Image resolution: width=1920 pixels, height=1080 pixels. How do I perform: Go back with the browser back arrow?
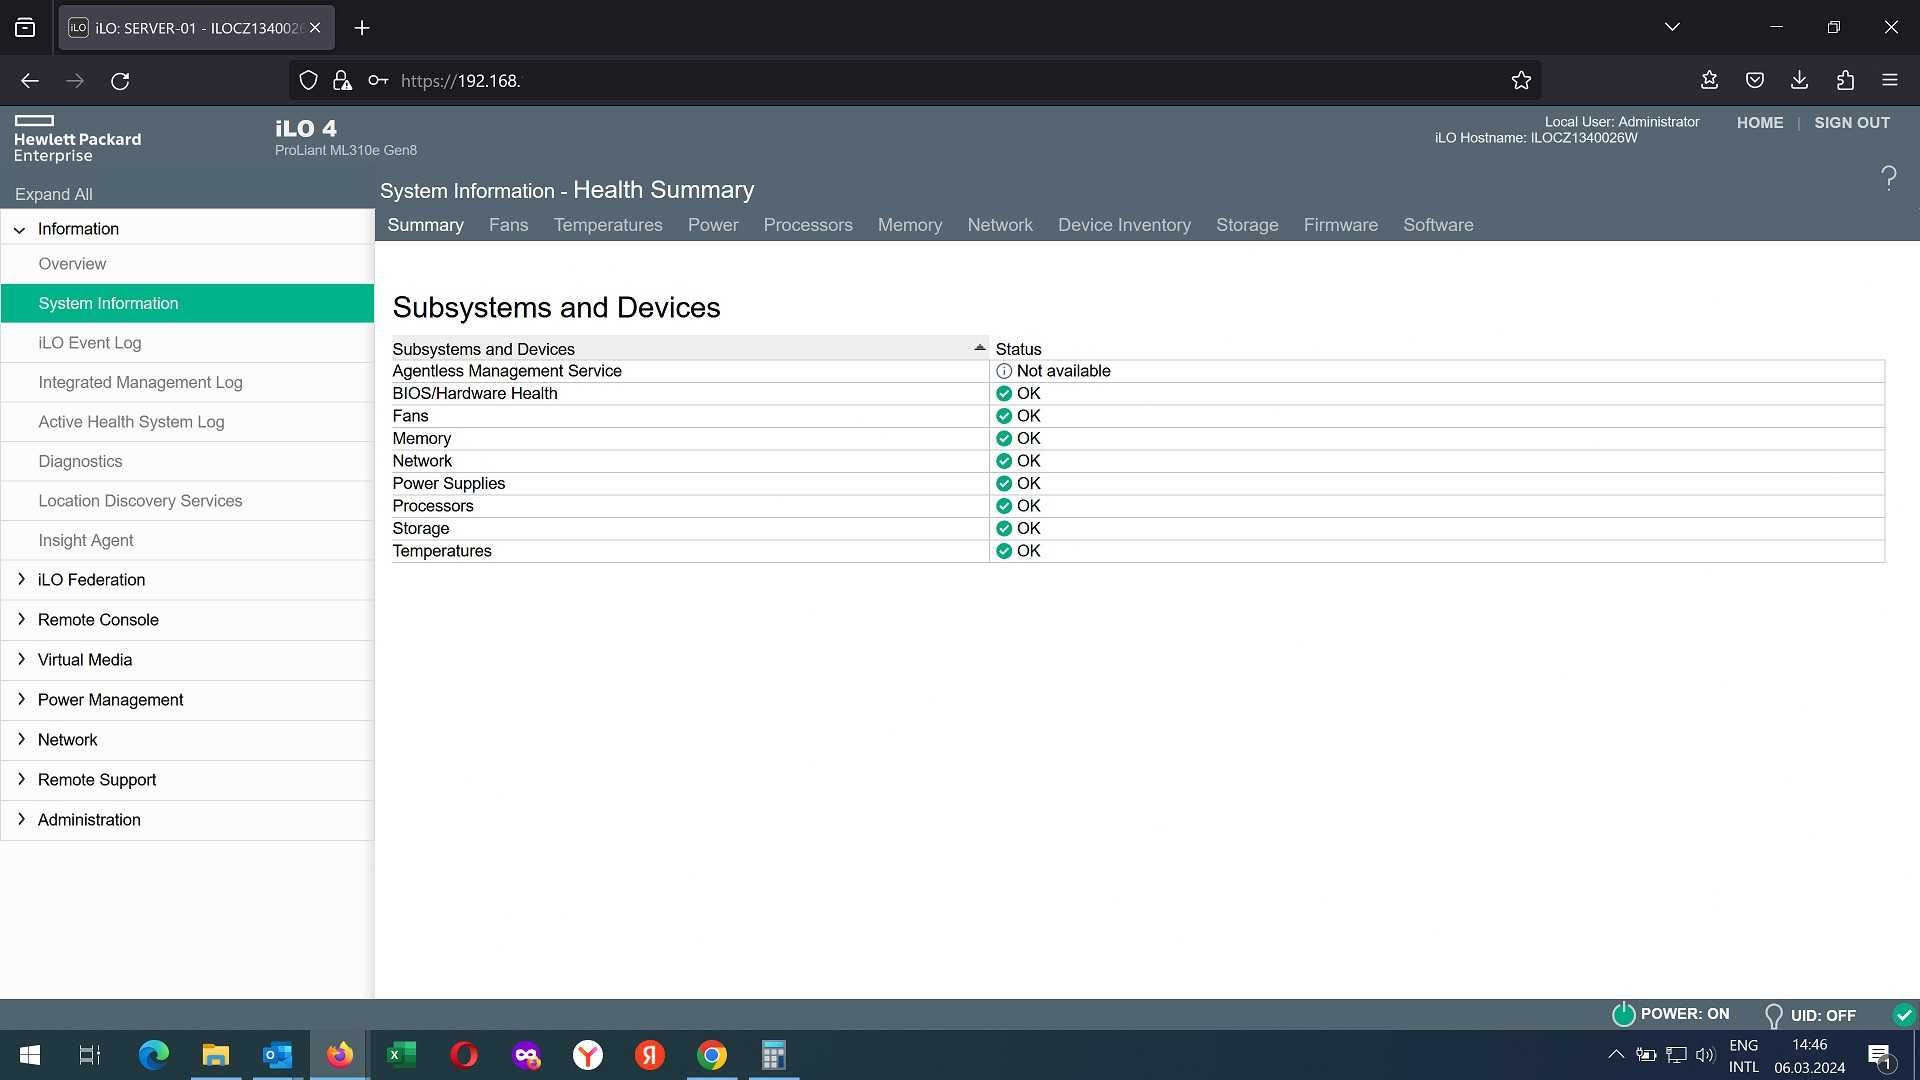click(30, 81)
